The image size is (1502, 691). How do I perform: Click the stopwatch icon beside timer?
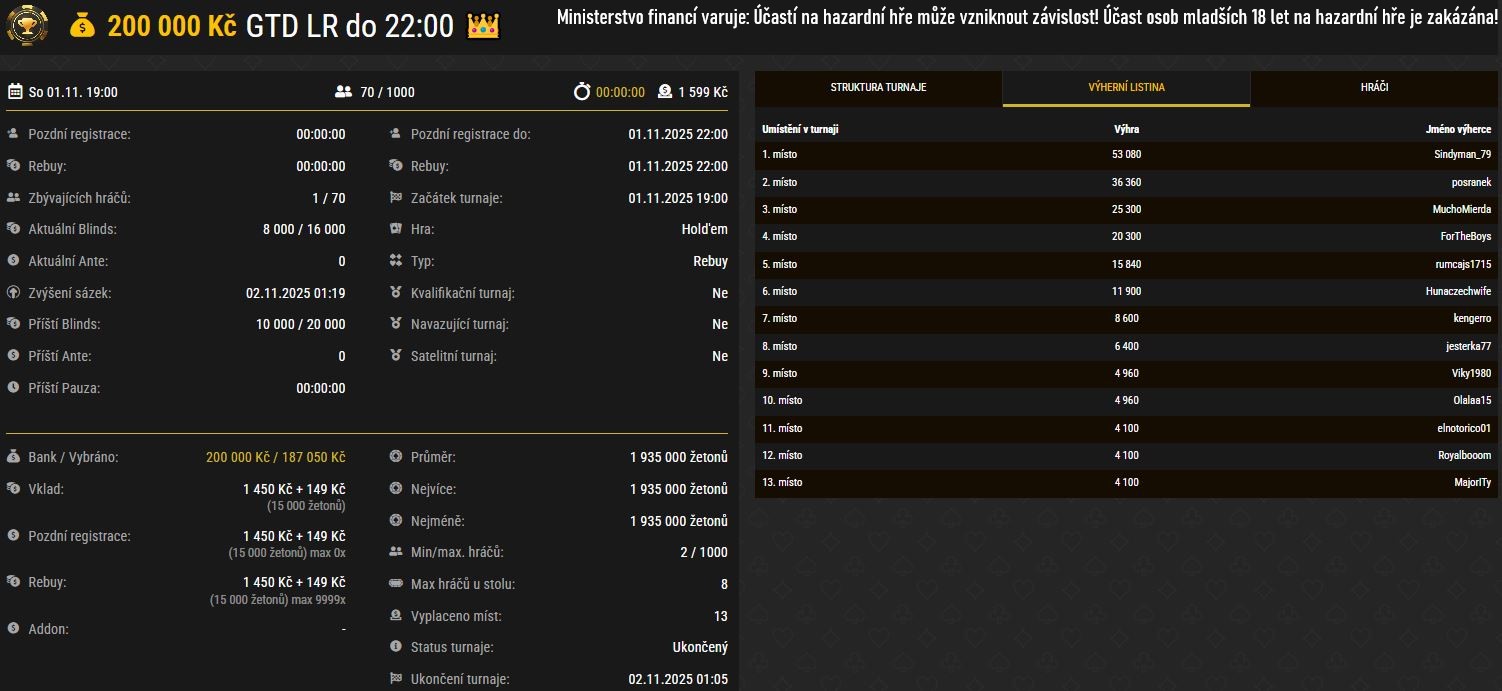pos(582,92)
